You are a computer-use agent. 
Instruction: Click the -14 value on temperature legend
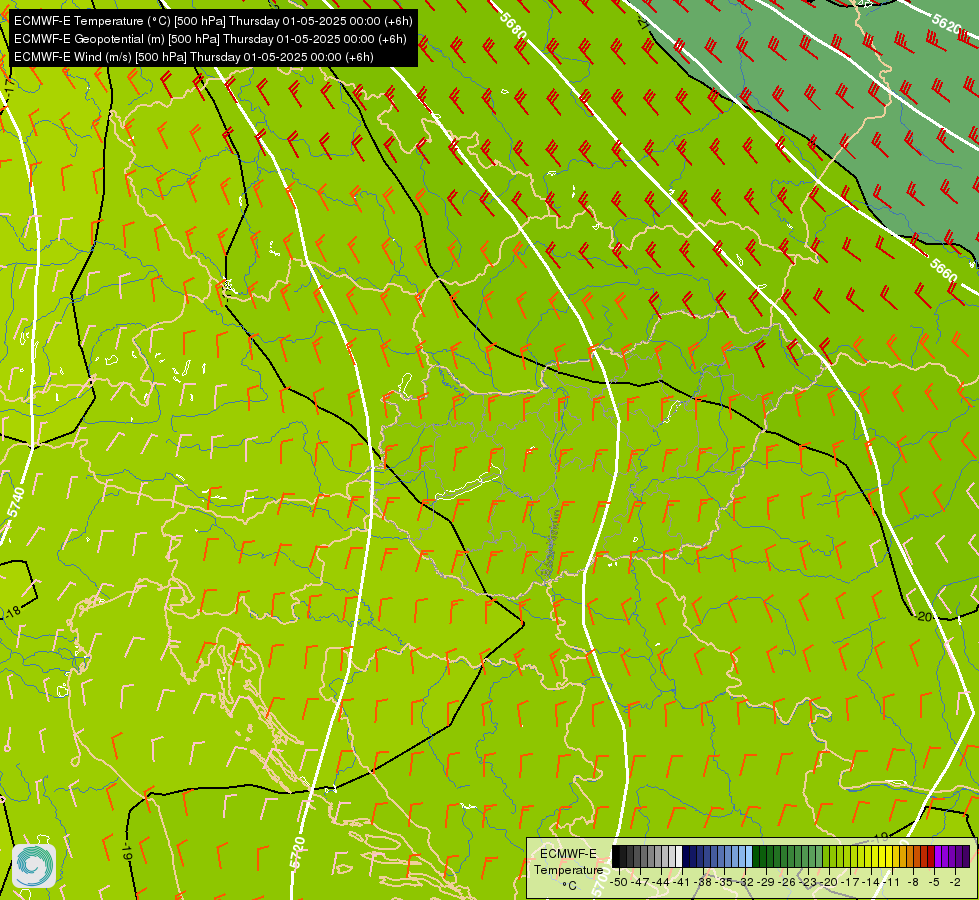871,882
